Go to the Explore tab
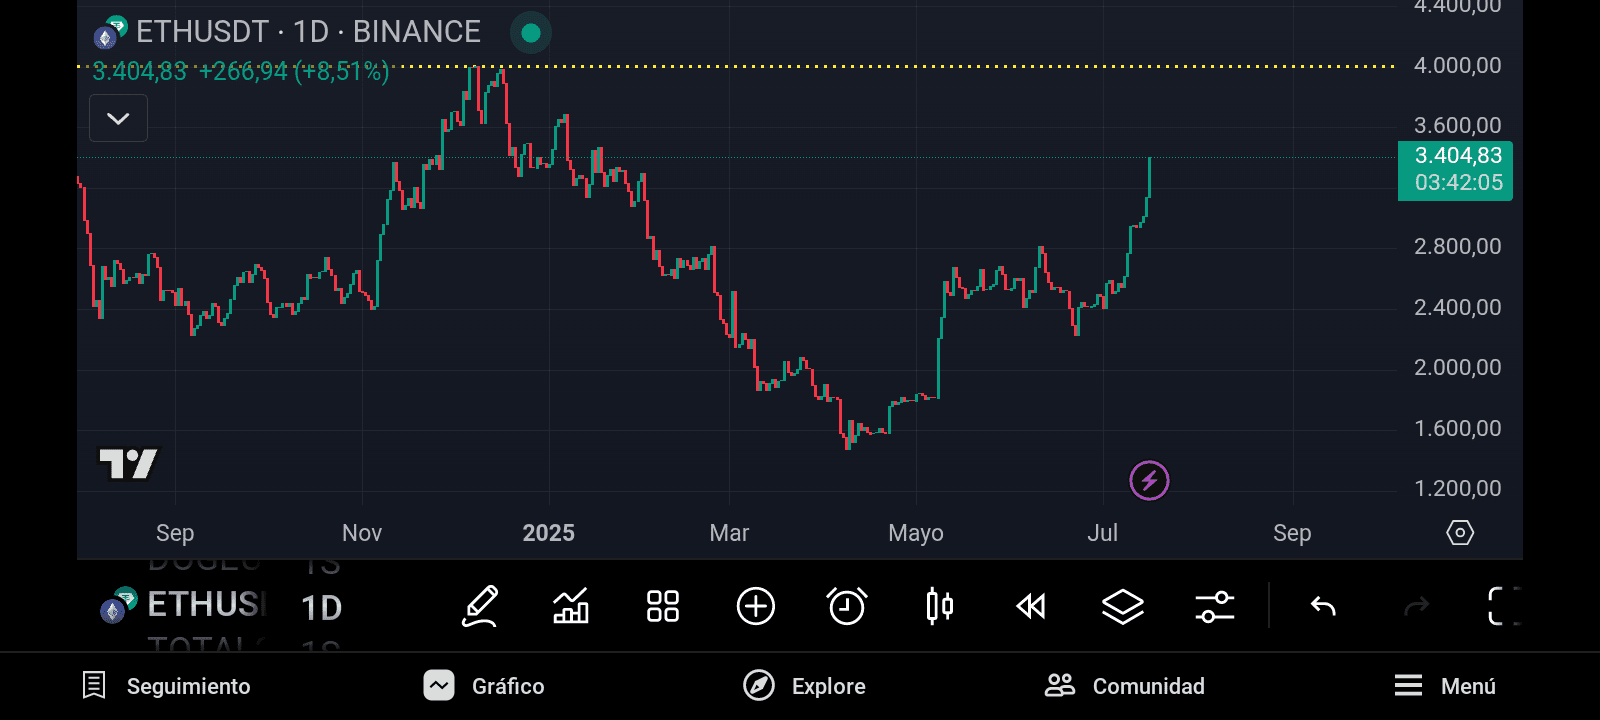The width and height of the screenshot is (1600, 720). coord(804,686)
